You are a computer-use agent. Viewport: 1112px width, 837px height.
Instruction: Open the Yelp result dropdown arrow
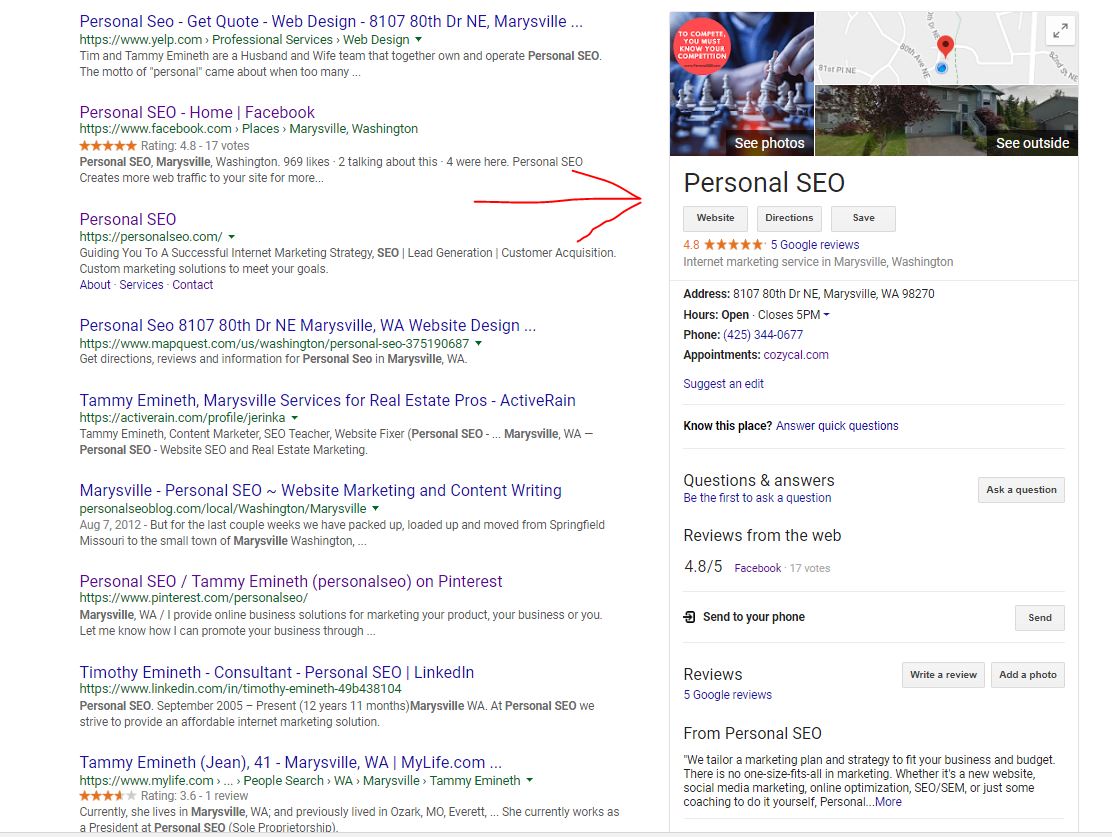tap(418, 40)
